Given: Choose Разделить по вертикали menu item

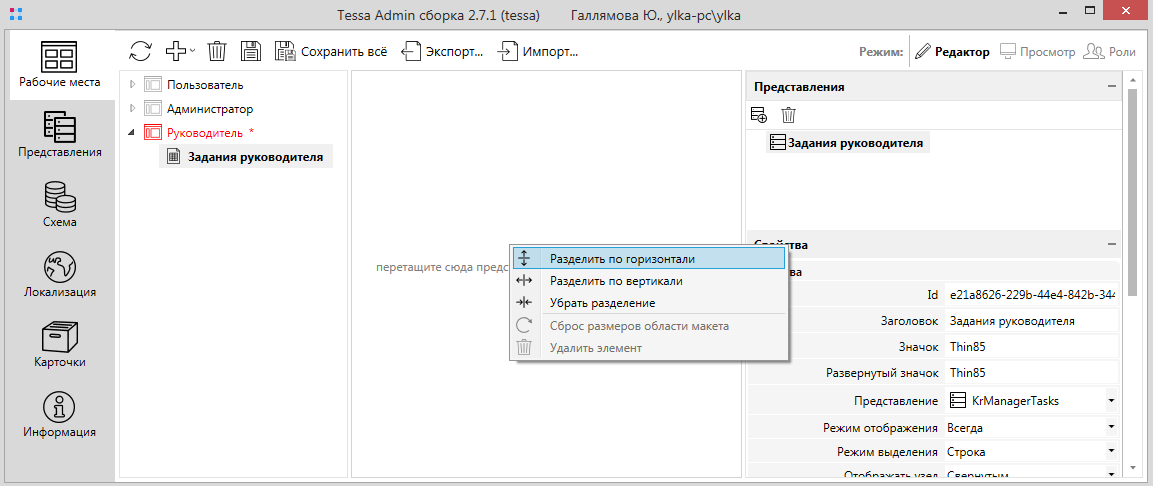Looking at the screenshot, I should pos(616,281).
